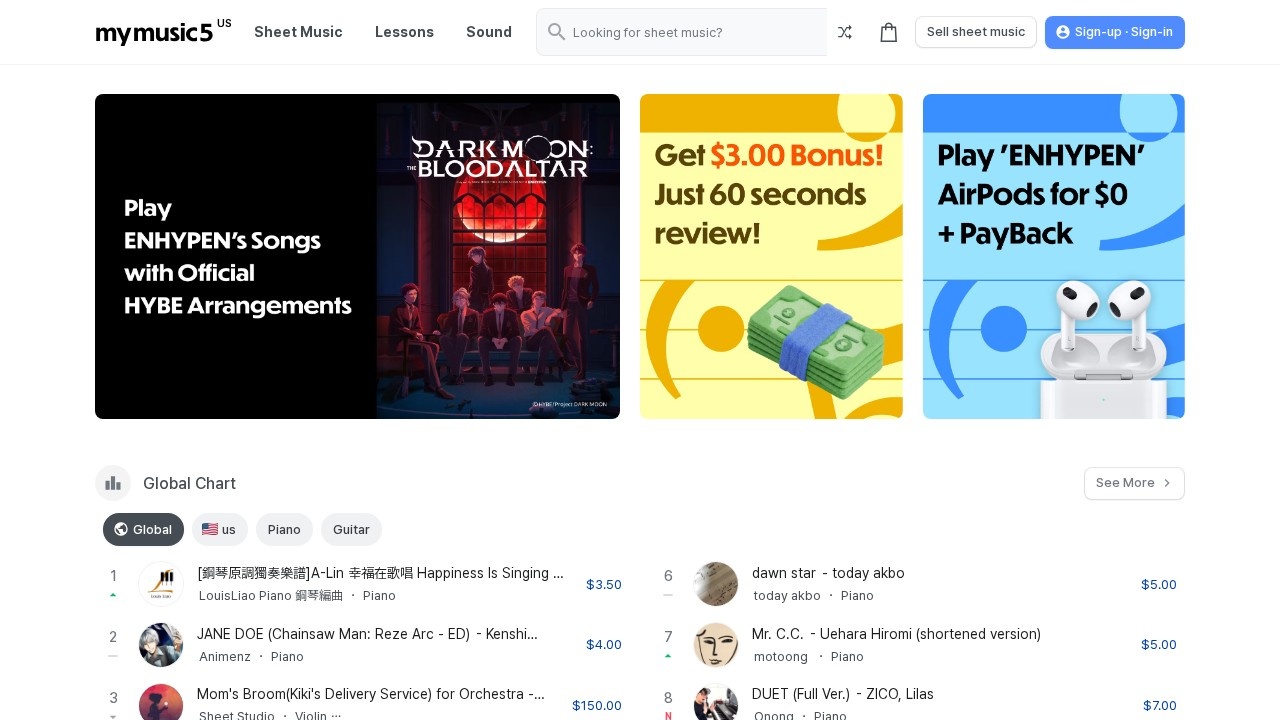1280x720 pixels.
Task: Open the shopping bag cart
Action: [x=888, y=32]
